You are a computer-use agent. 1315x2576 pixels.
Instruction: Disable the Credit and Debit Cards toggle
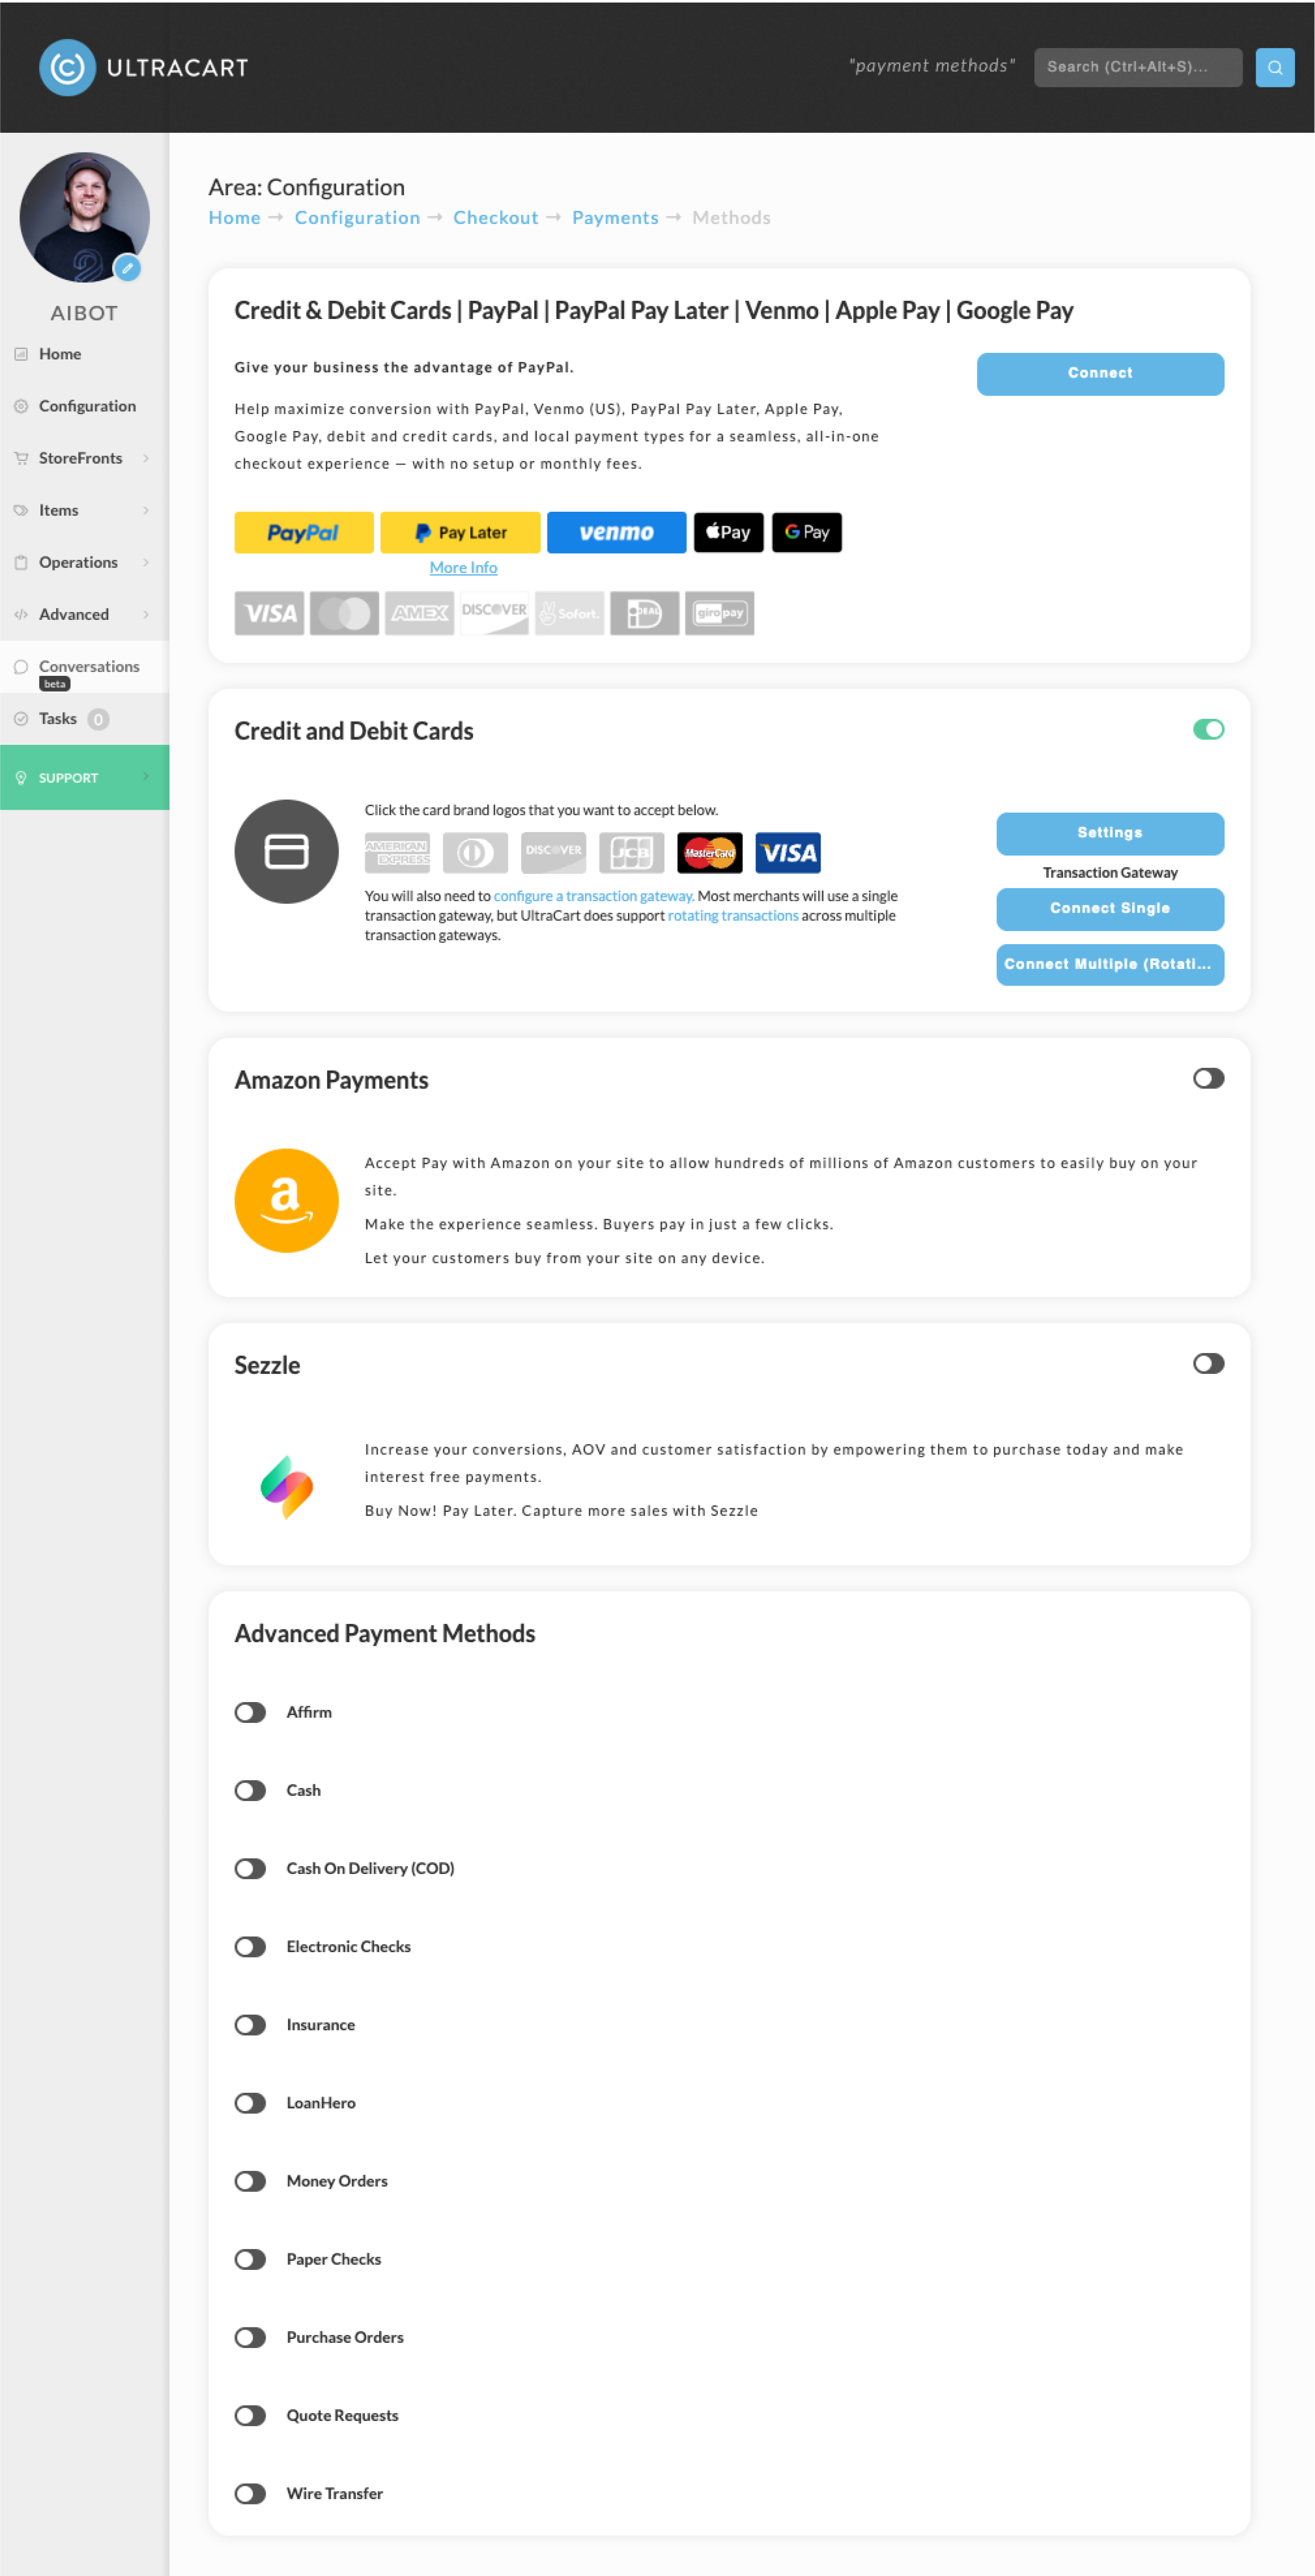[1208, 729]
